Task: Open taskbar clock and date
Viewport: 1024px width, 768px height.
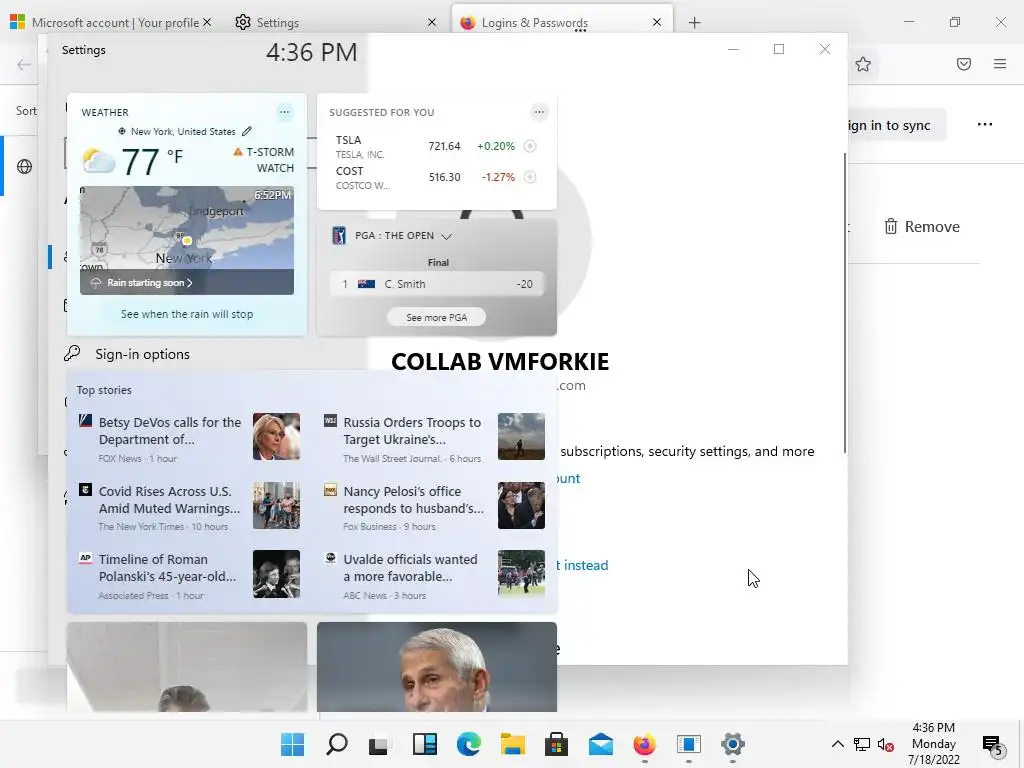Action: [x=933, y=744]
